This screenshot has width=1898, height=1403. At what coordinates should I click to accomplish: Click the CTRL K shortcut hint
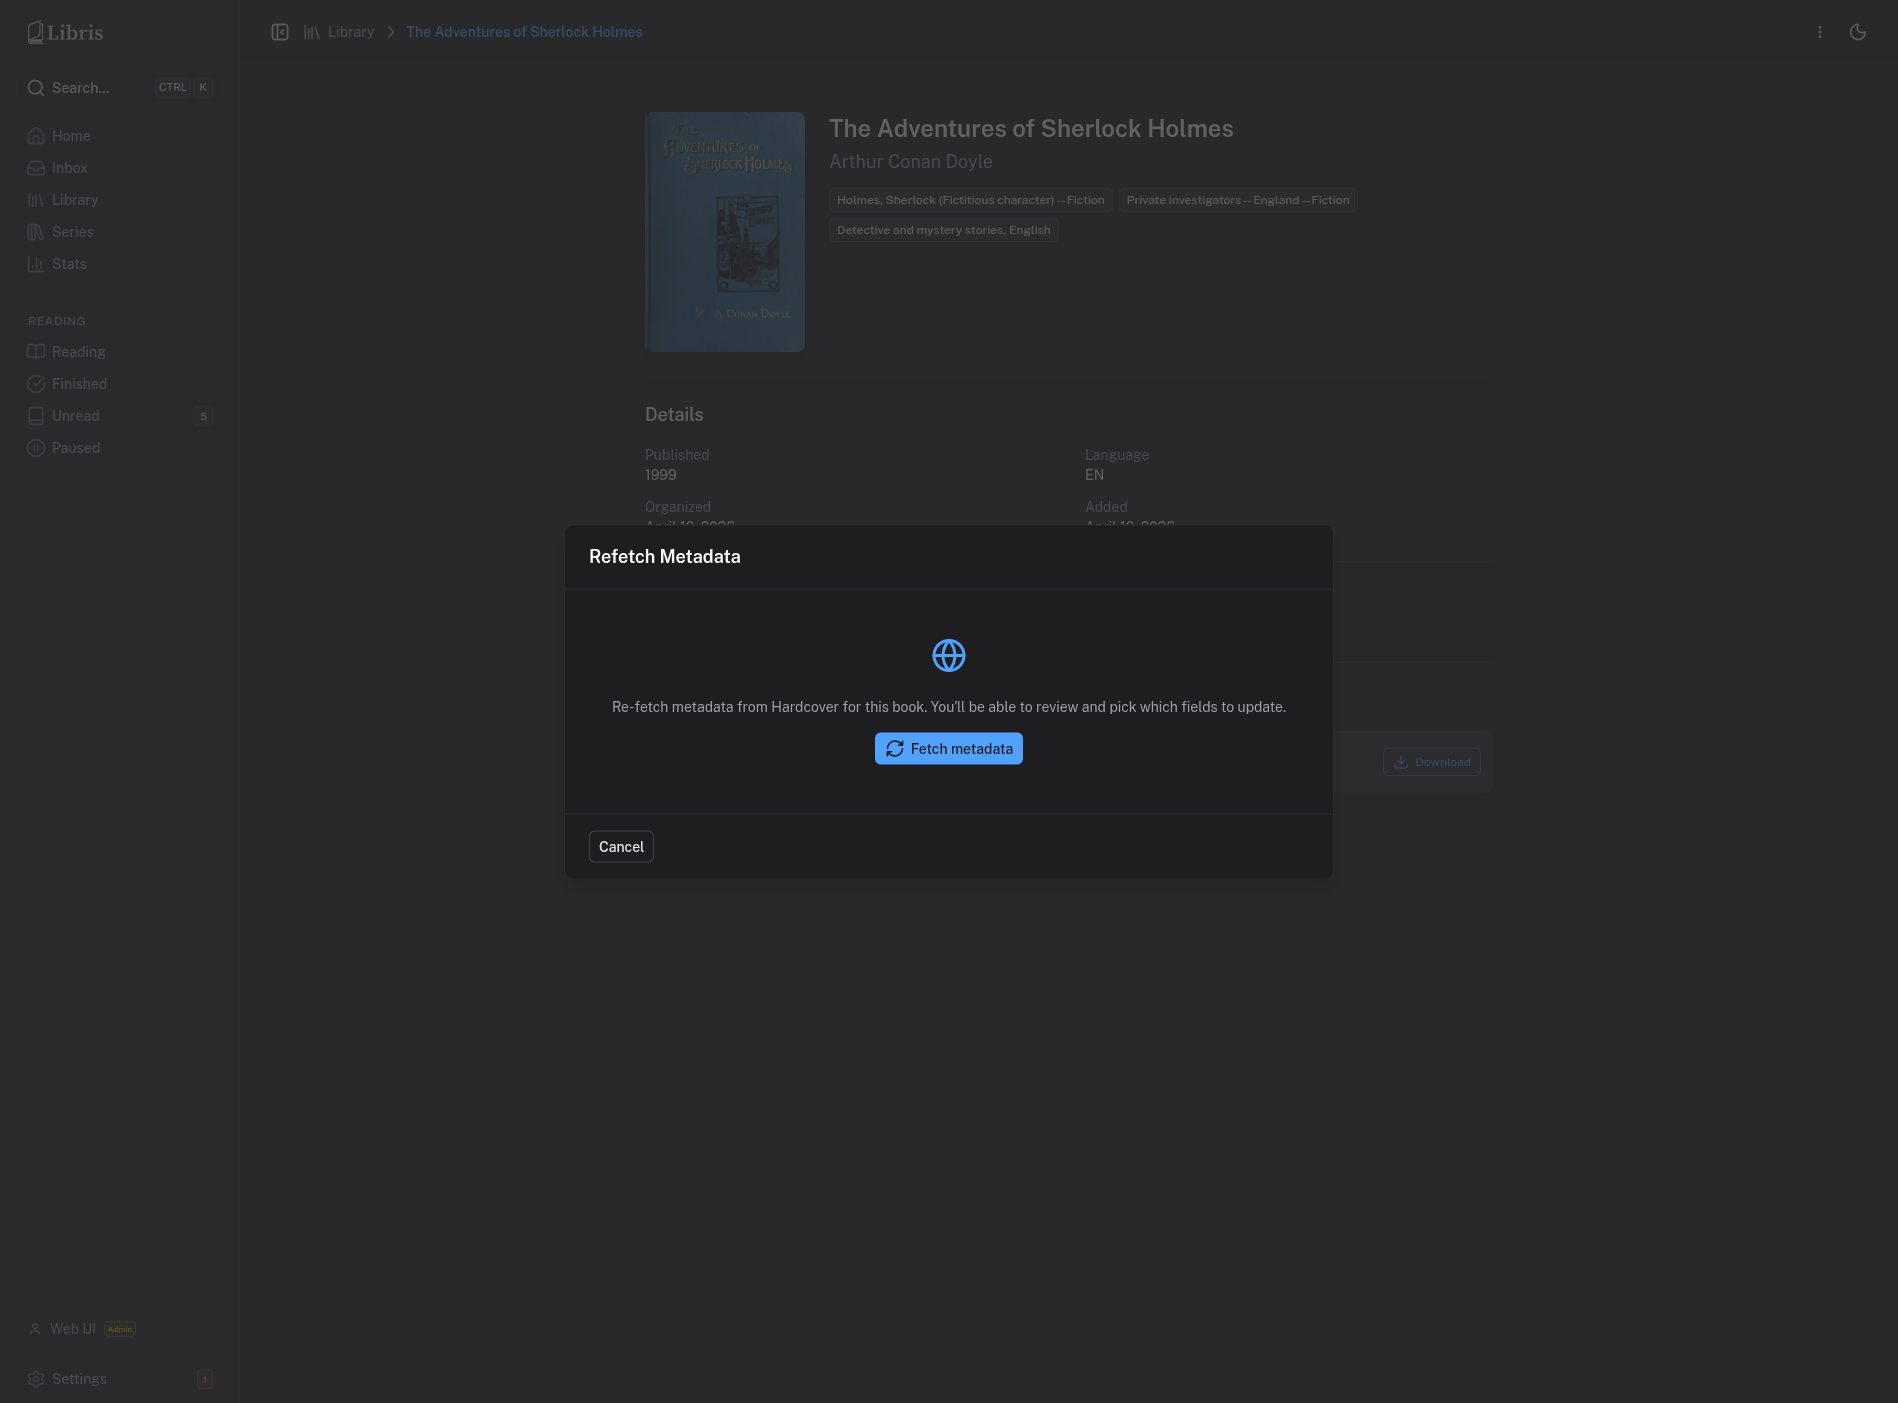pyautogui.click(x=184, y=88)
